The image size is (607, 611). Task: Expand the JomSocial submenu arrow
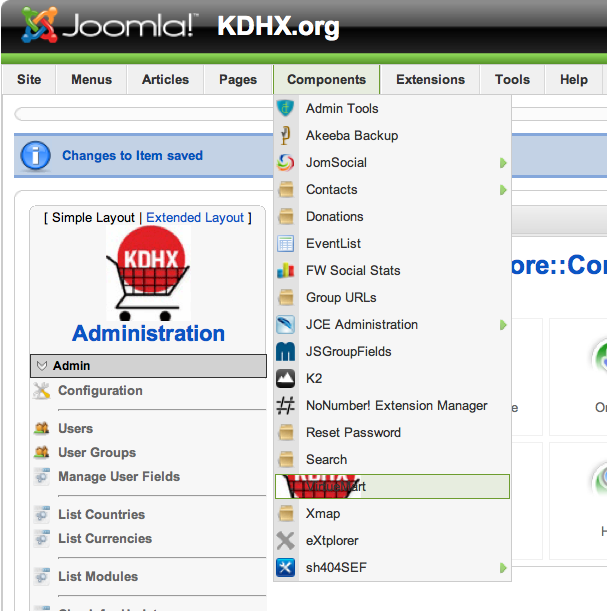503,163
